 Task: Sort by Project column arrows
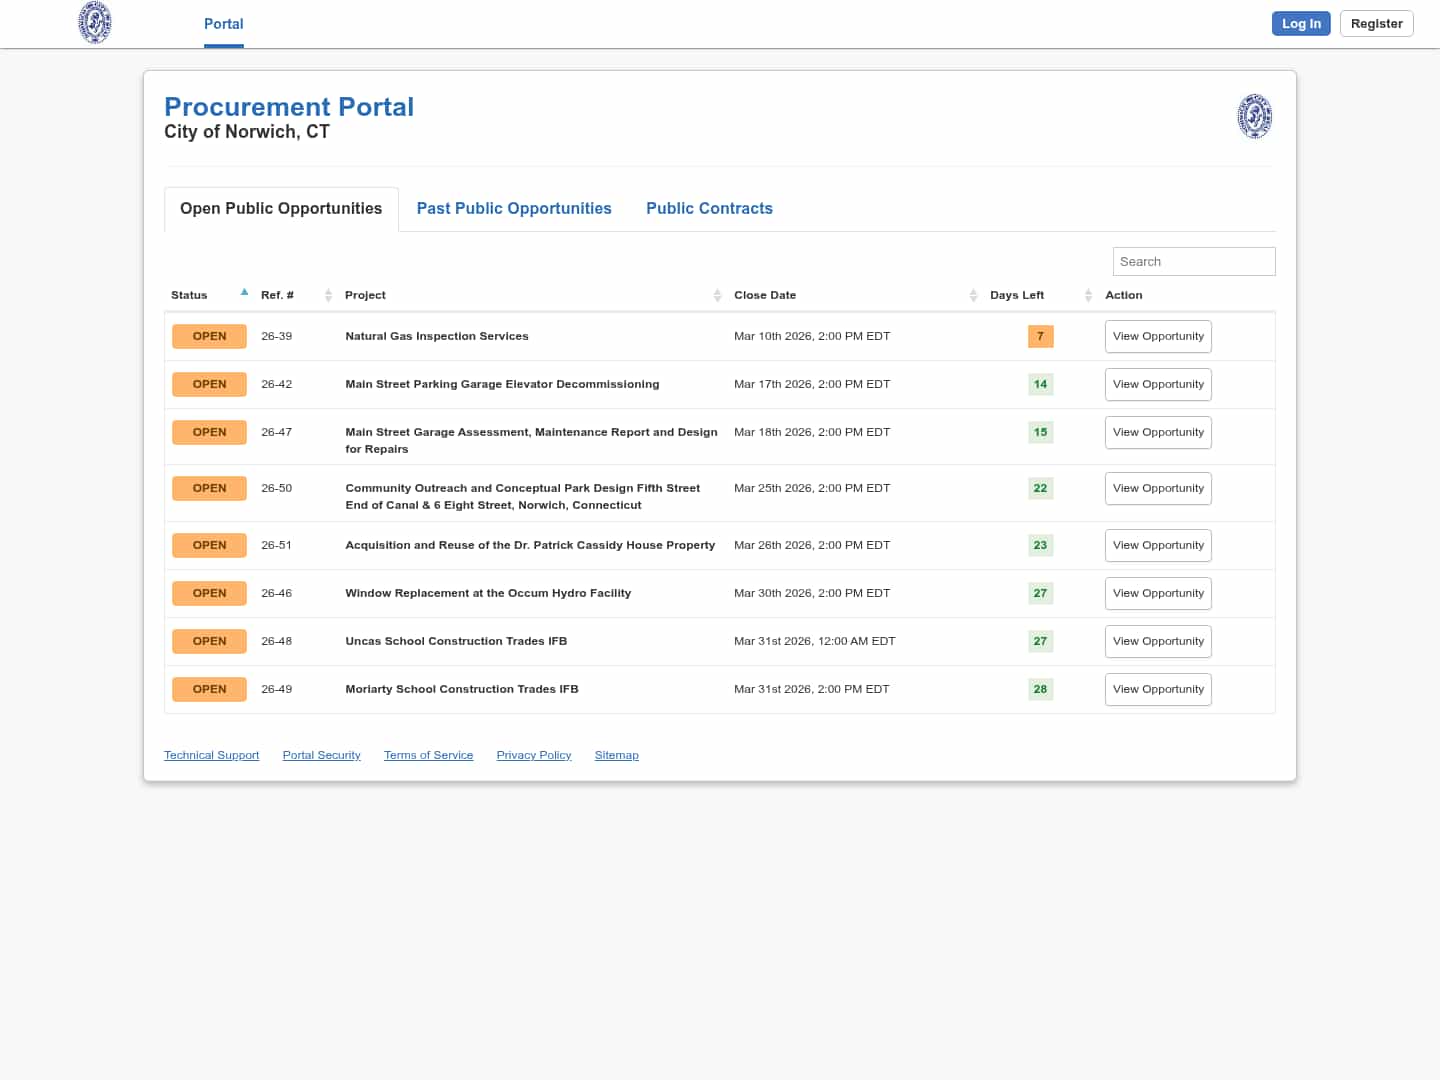coord(717,295)
